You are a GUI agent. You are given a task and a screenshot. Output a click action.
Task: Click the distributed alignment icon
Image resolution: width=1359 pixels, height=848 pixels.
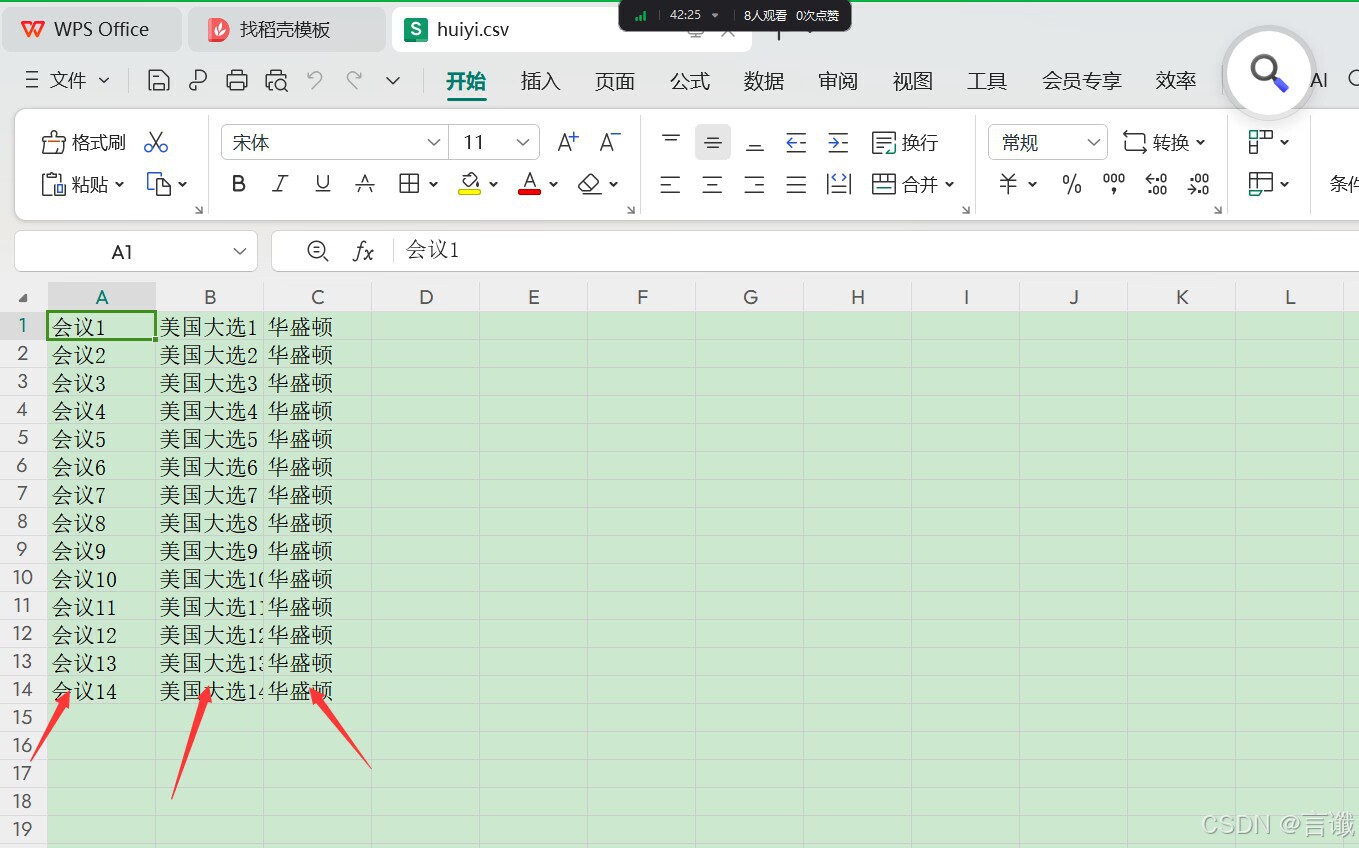(x=839, y=184)
